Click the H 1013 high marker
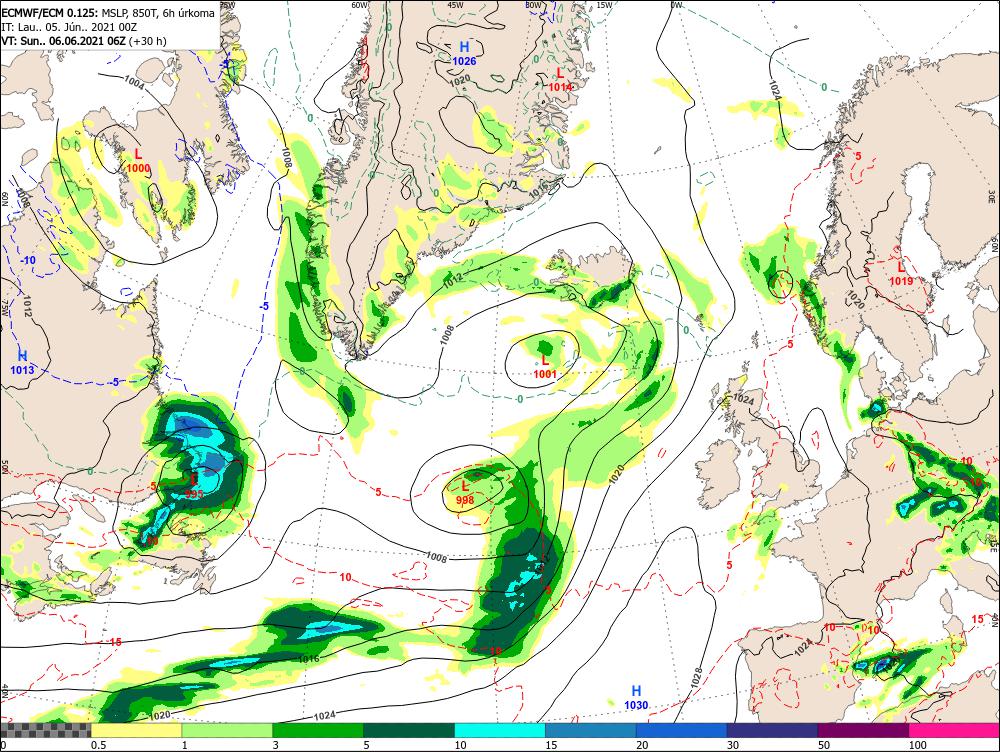 click(22, 362)
